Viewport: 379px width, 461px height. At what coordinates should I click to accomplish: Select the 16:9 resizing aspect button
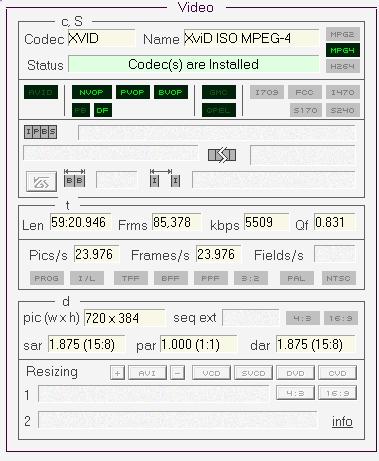pyautogui.click(x=337, y=393)
